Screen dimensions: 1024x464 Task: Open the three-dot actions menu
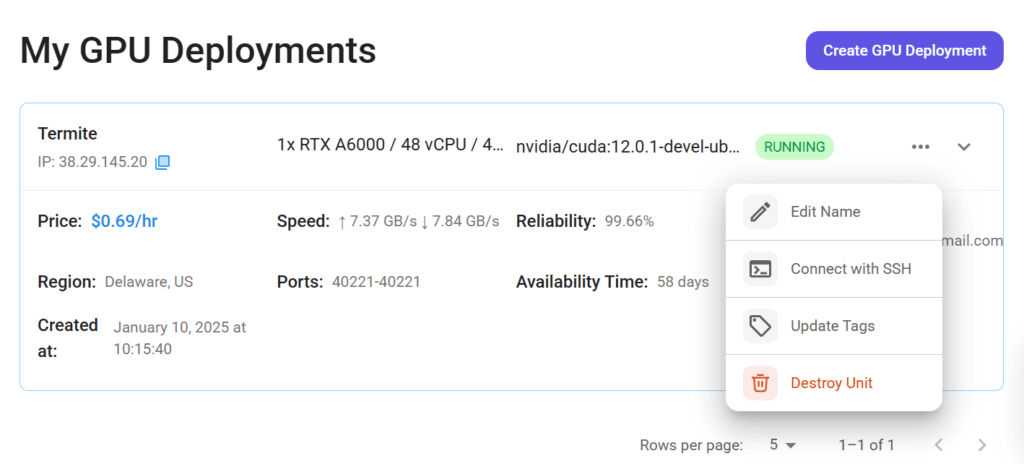(x=921, y=147)
